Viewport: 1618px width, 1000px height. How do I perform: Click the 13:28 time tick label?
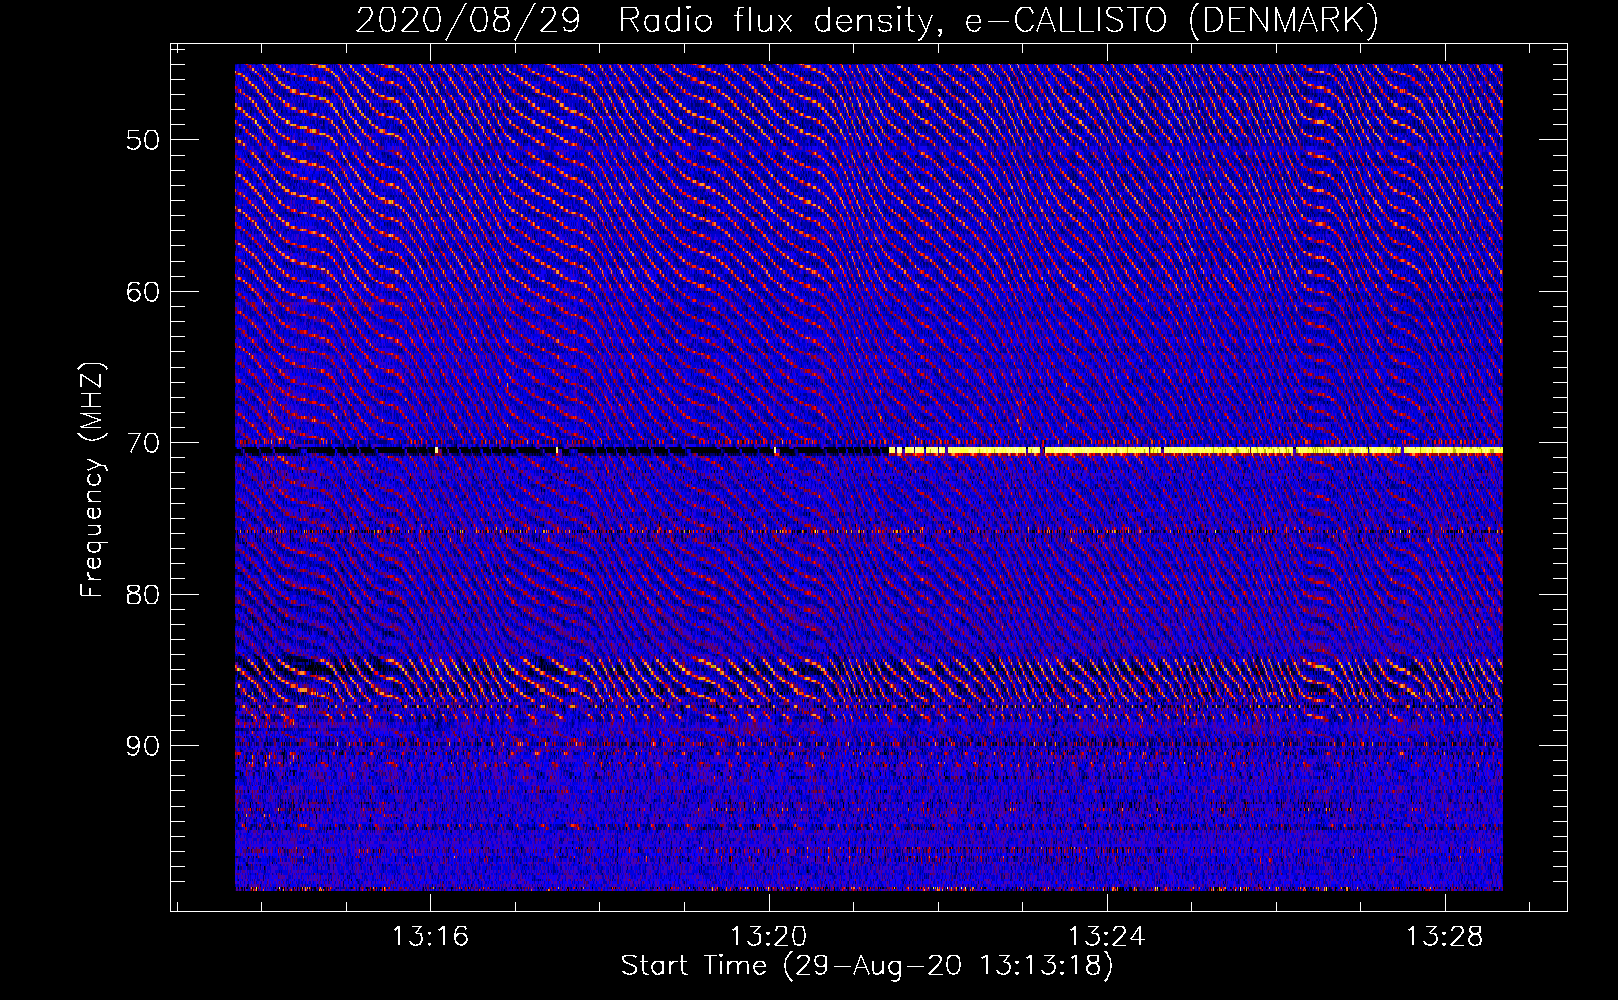pyautogui.click(x=1445, y=937)
